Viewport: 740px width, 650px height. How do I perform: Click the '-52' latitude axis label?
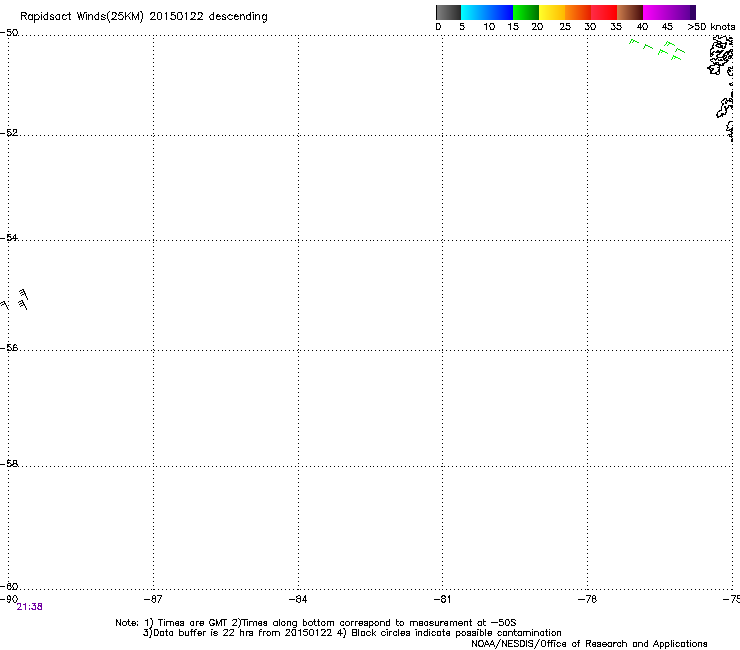pos(9,133)
